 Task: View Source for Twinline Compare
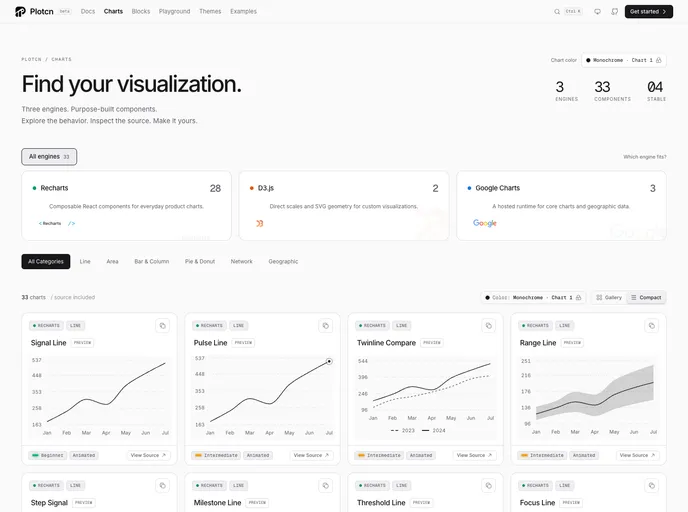pyautogui.click(x=474, y=455)
